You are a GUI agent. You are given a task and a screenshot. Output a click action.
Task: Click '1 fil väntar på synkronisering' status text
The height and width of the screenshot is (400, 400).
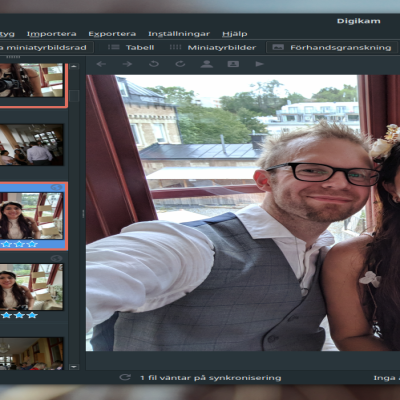(x=211, y=378)
